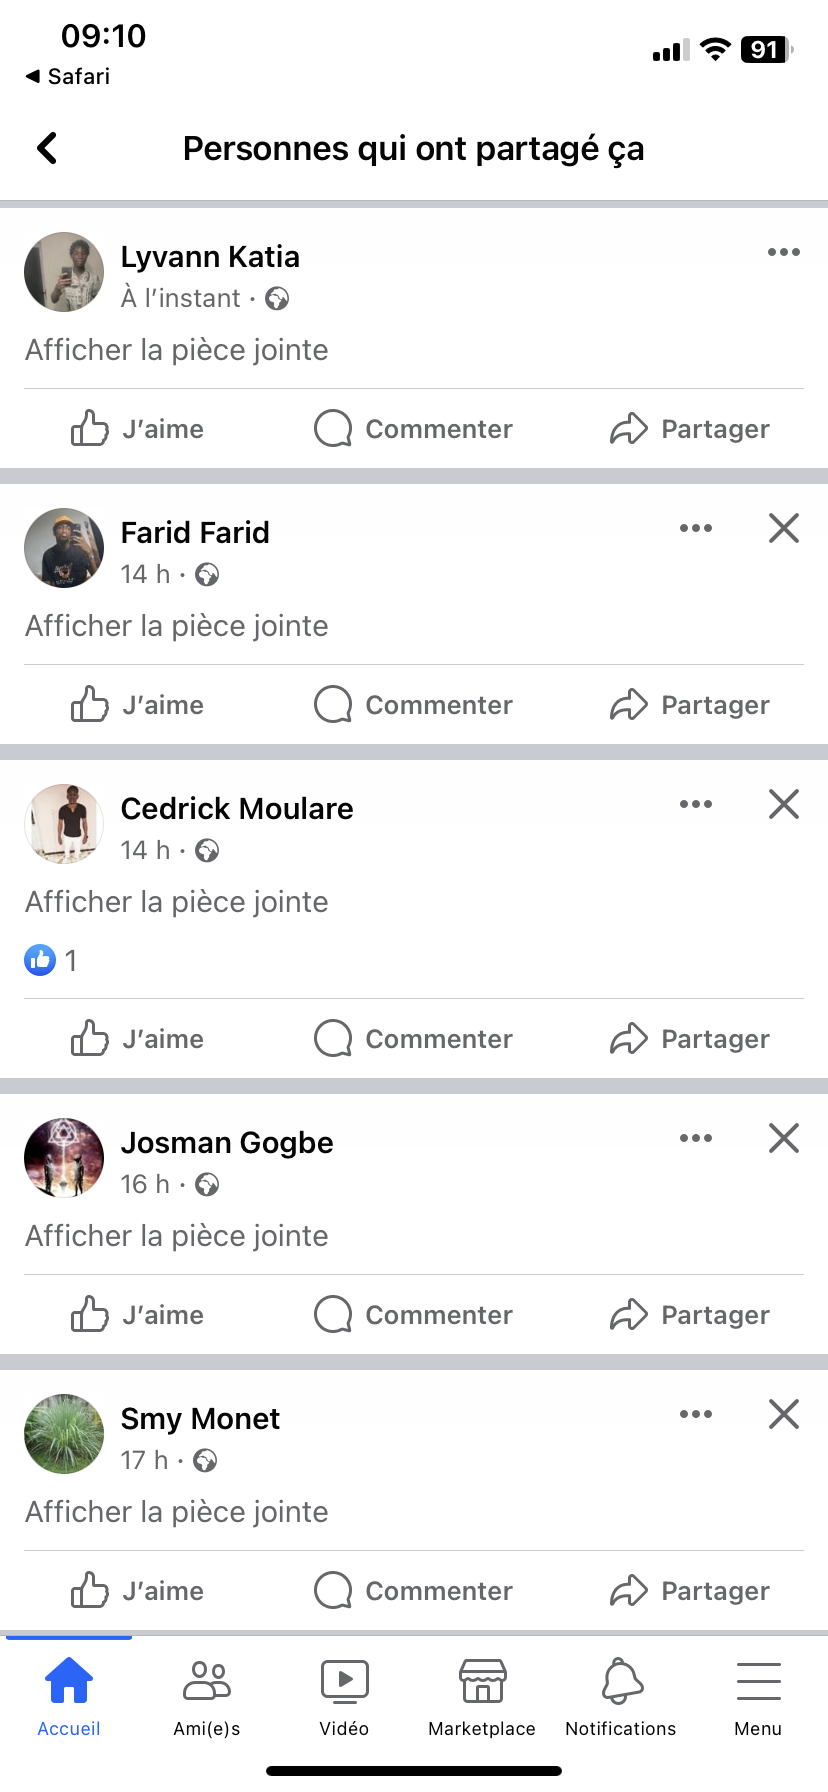Open the Marketplace tab
Screen dimensions: 828x1792
482,1698
